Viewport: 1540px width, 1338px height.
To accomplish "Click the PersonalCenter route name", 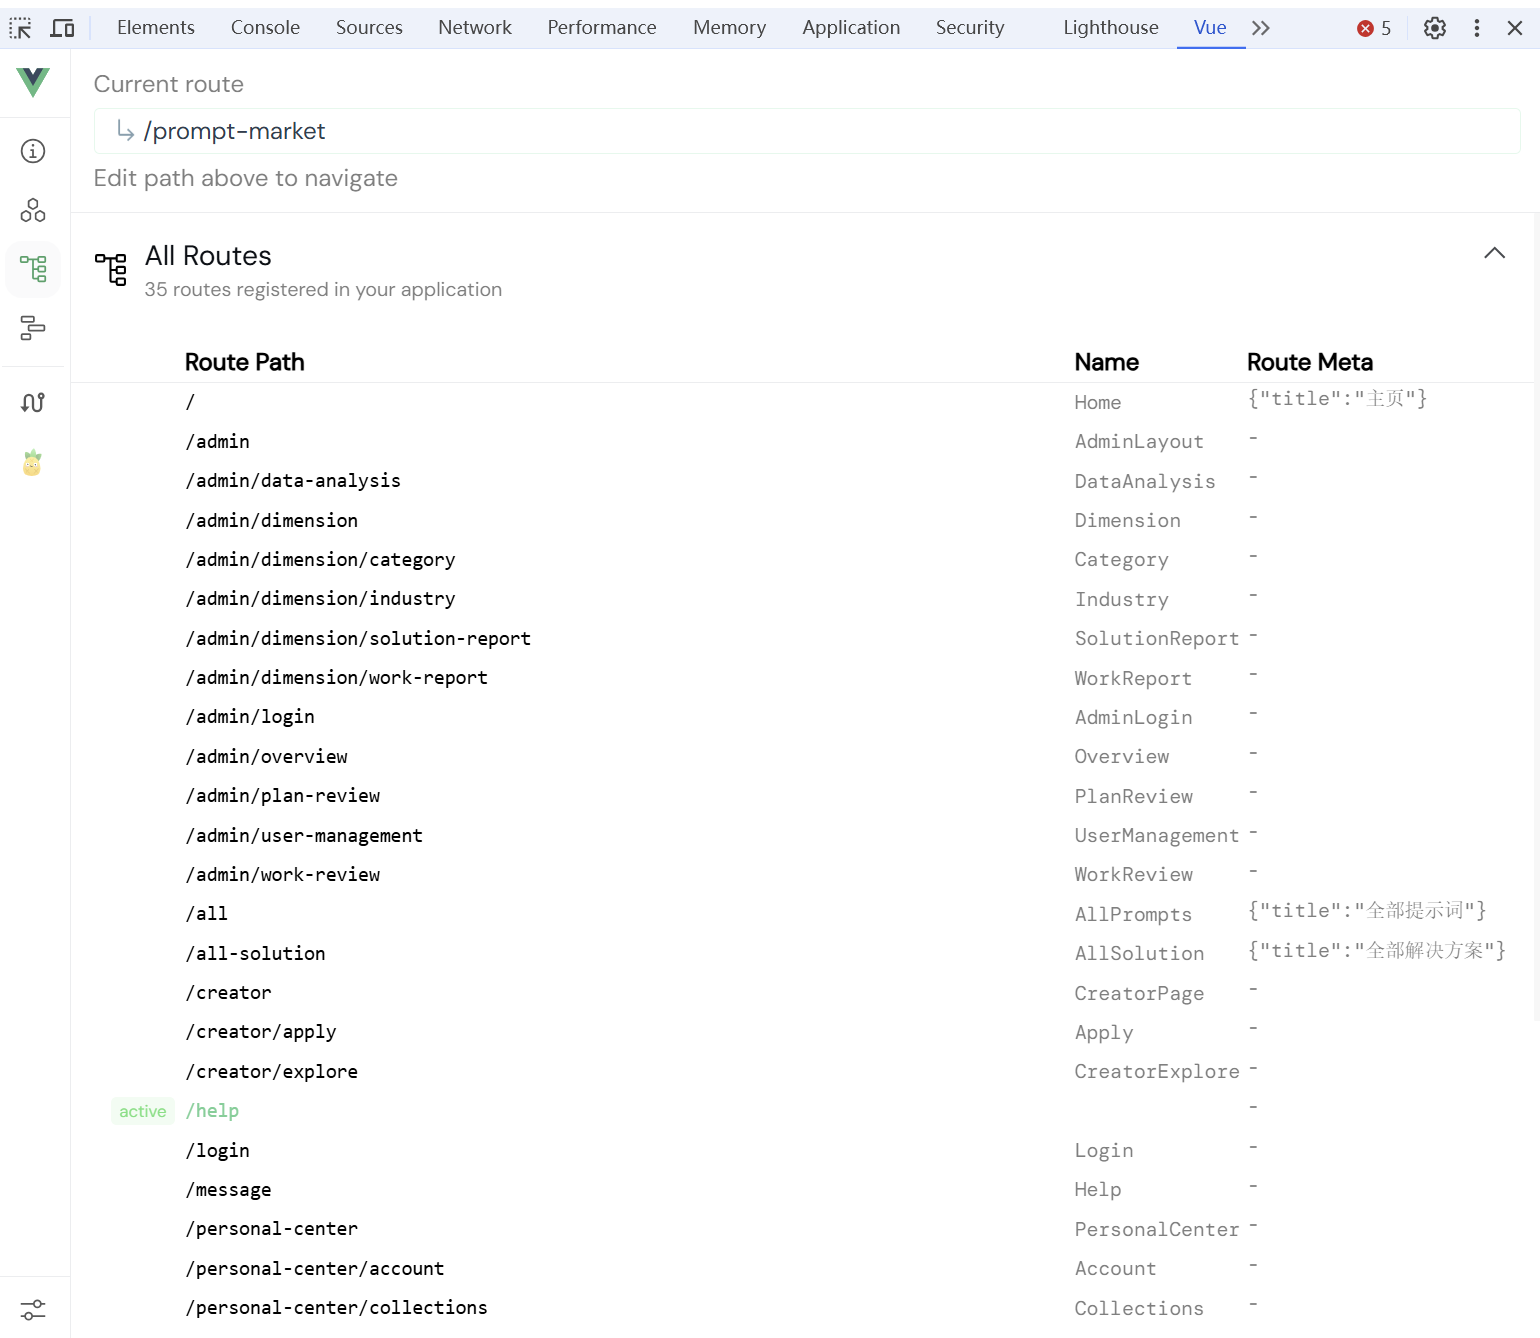I will 1157,1230.
